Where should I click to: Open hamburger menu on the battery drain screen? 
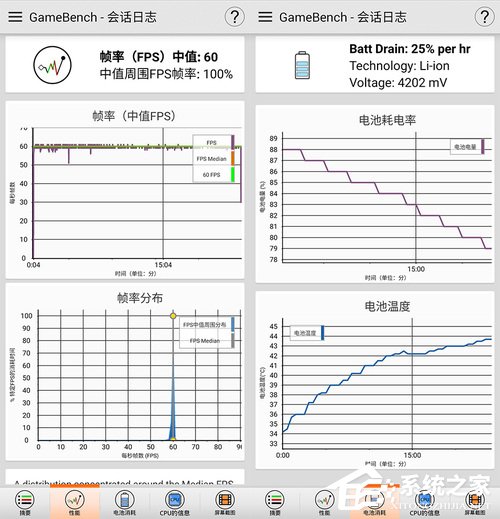[x=265, y=17]
